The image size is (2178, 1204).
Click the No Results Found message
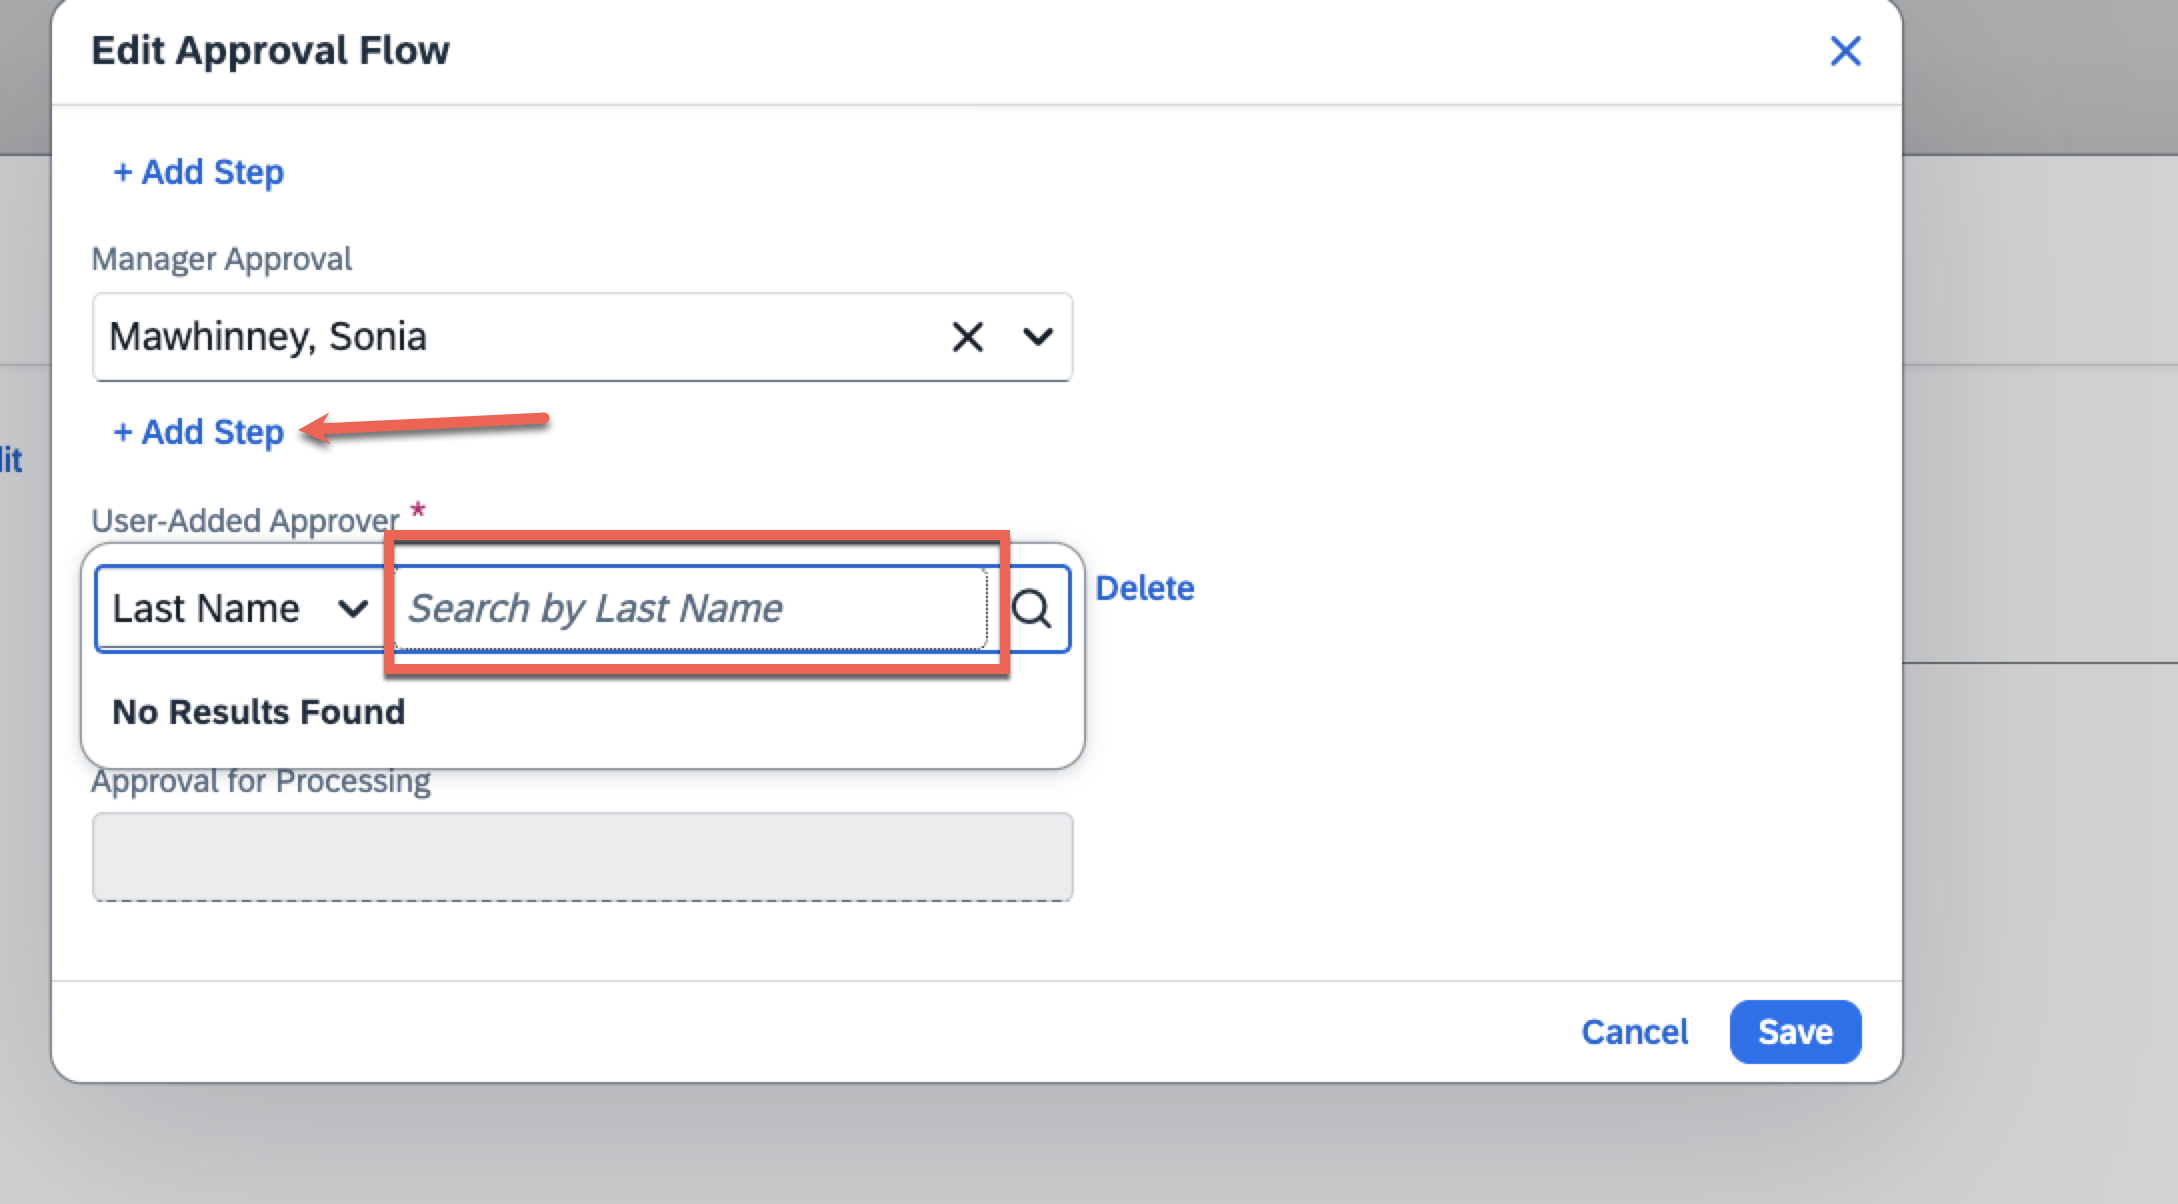259,712
